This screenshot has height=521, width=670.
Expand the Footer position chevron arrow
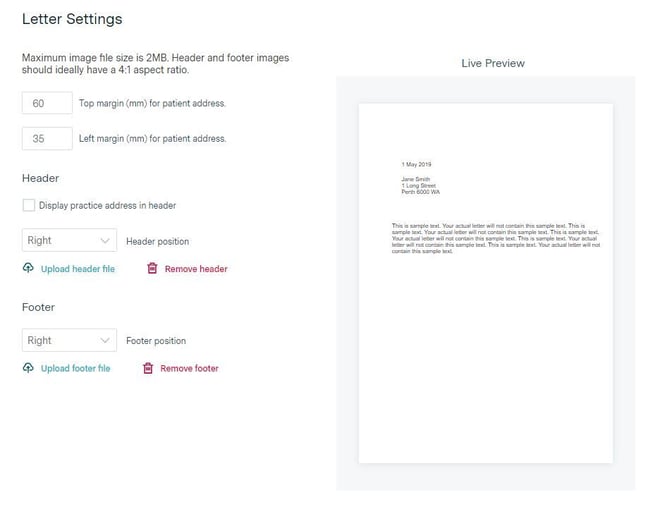click(x=106, y=341)
